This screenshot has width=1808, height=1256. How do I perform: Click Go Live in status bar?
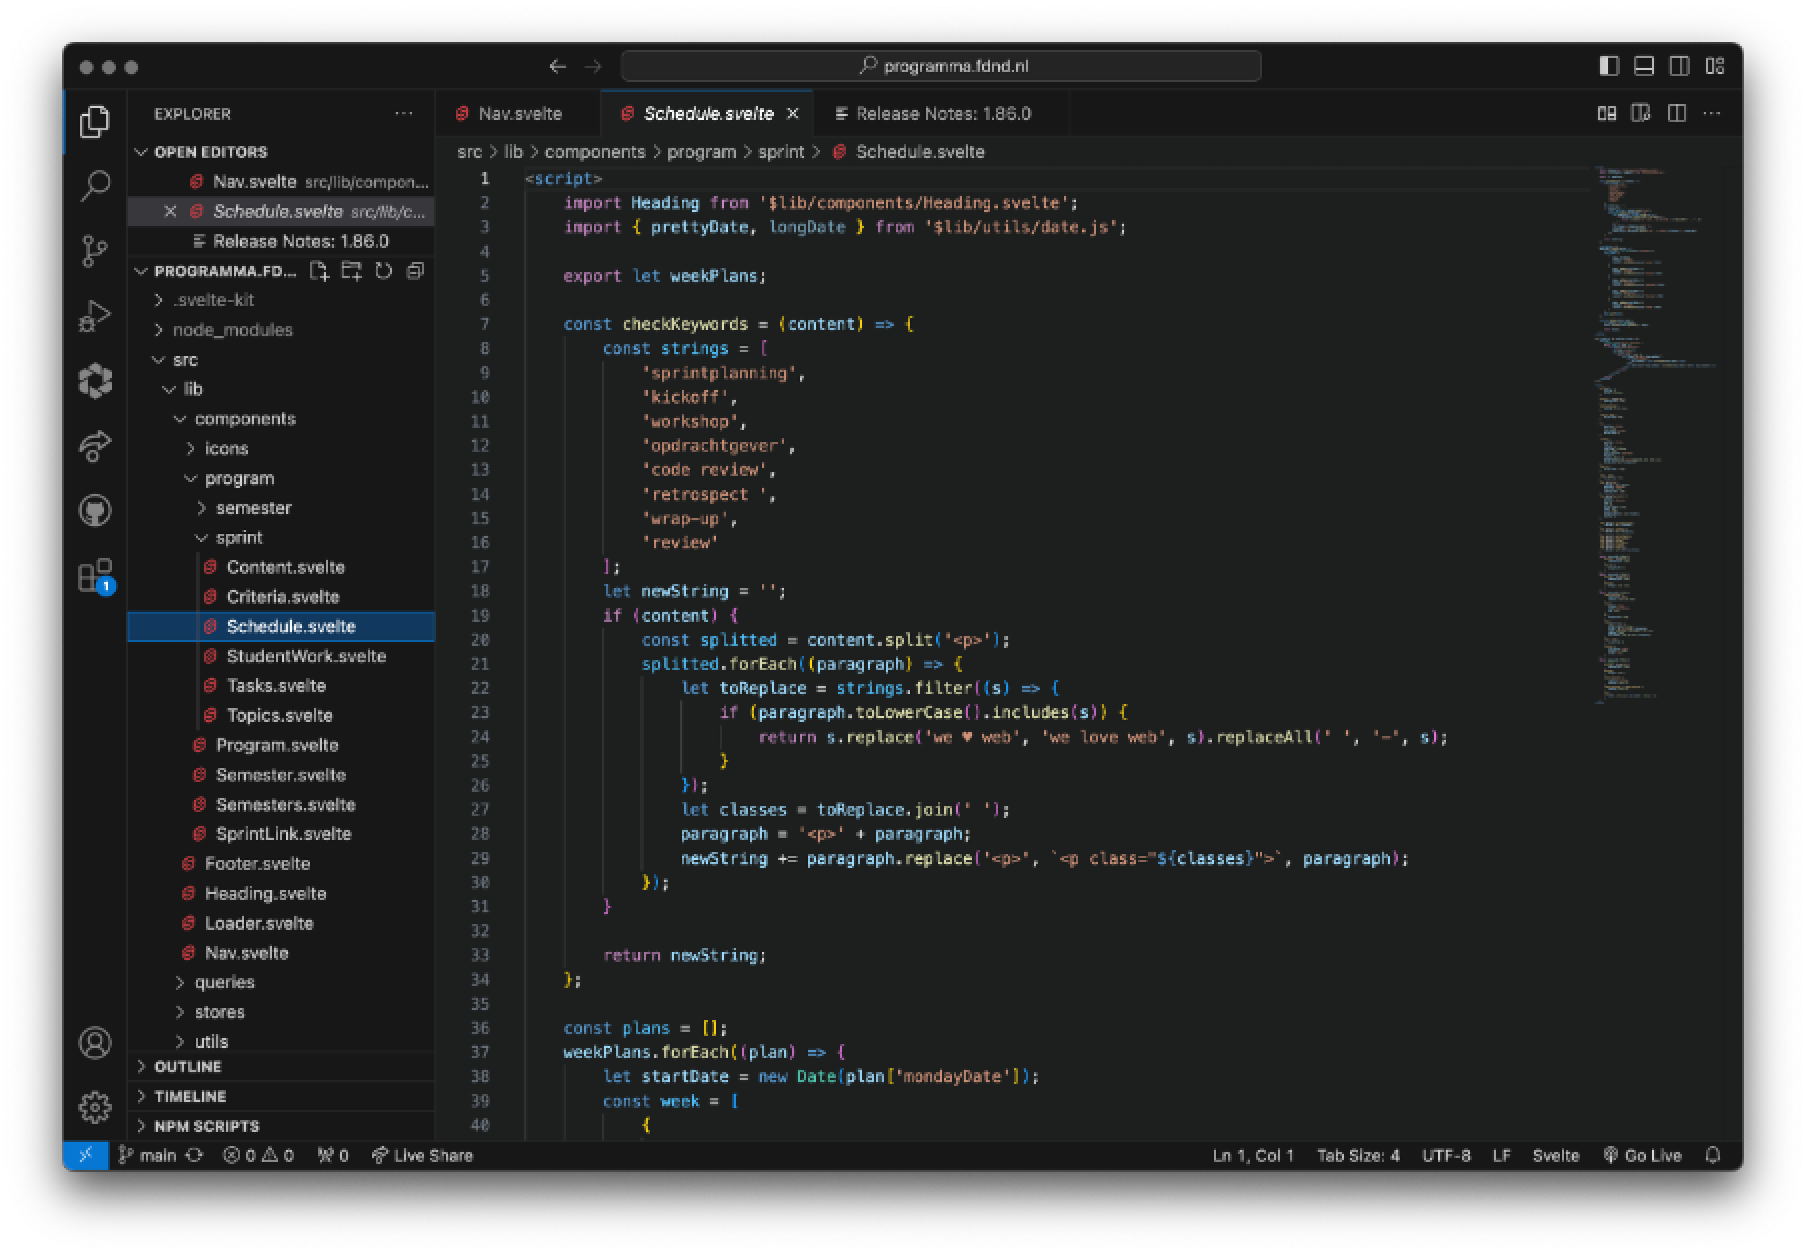[1643, 1155]
